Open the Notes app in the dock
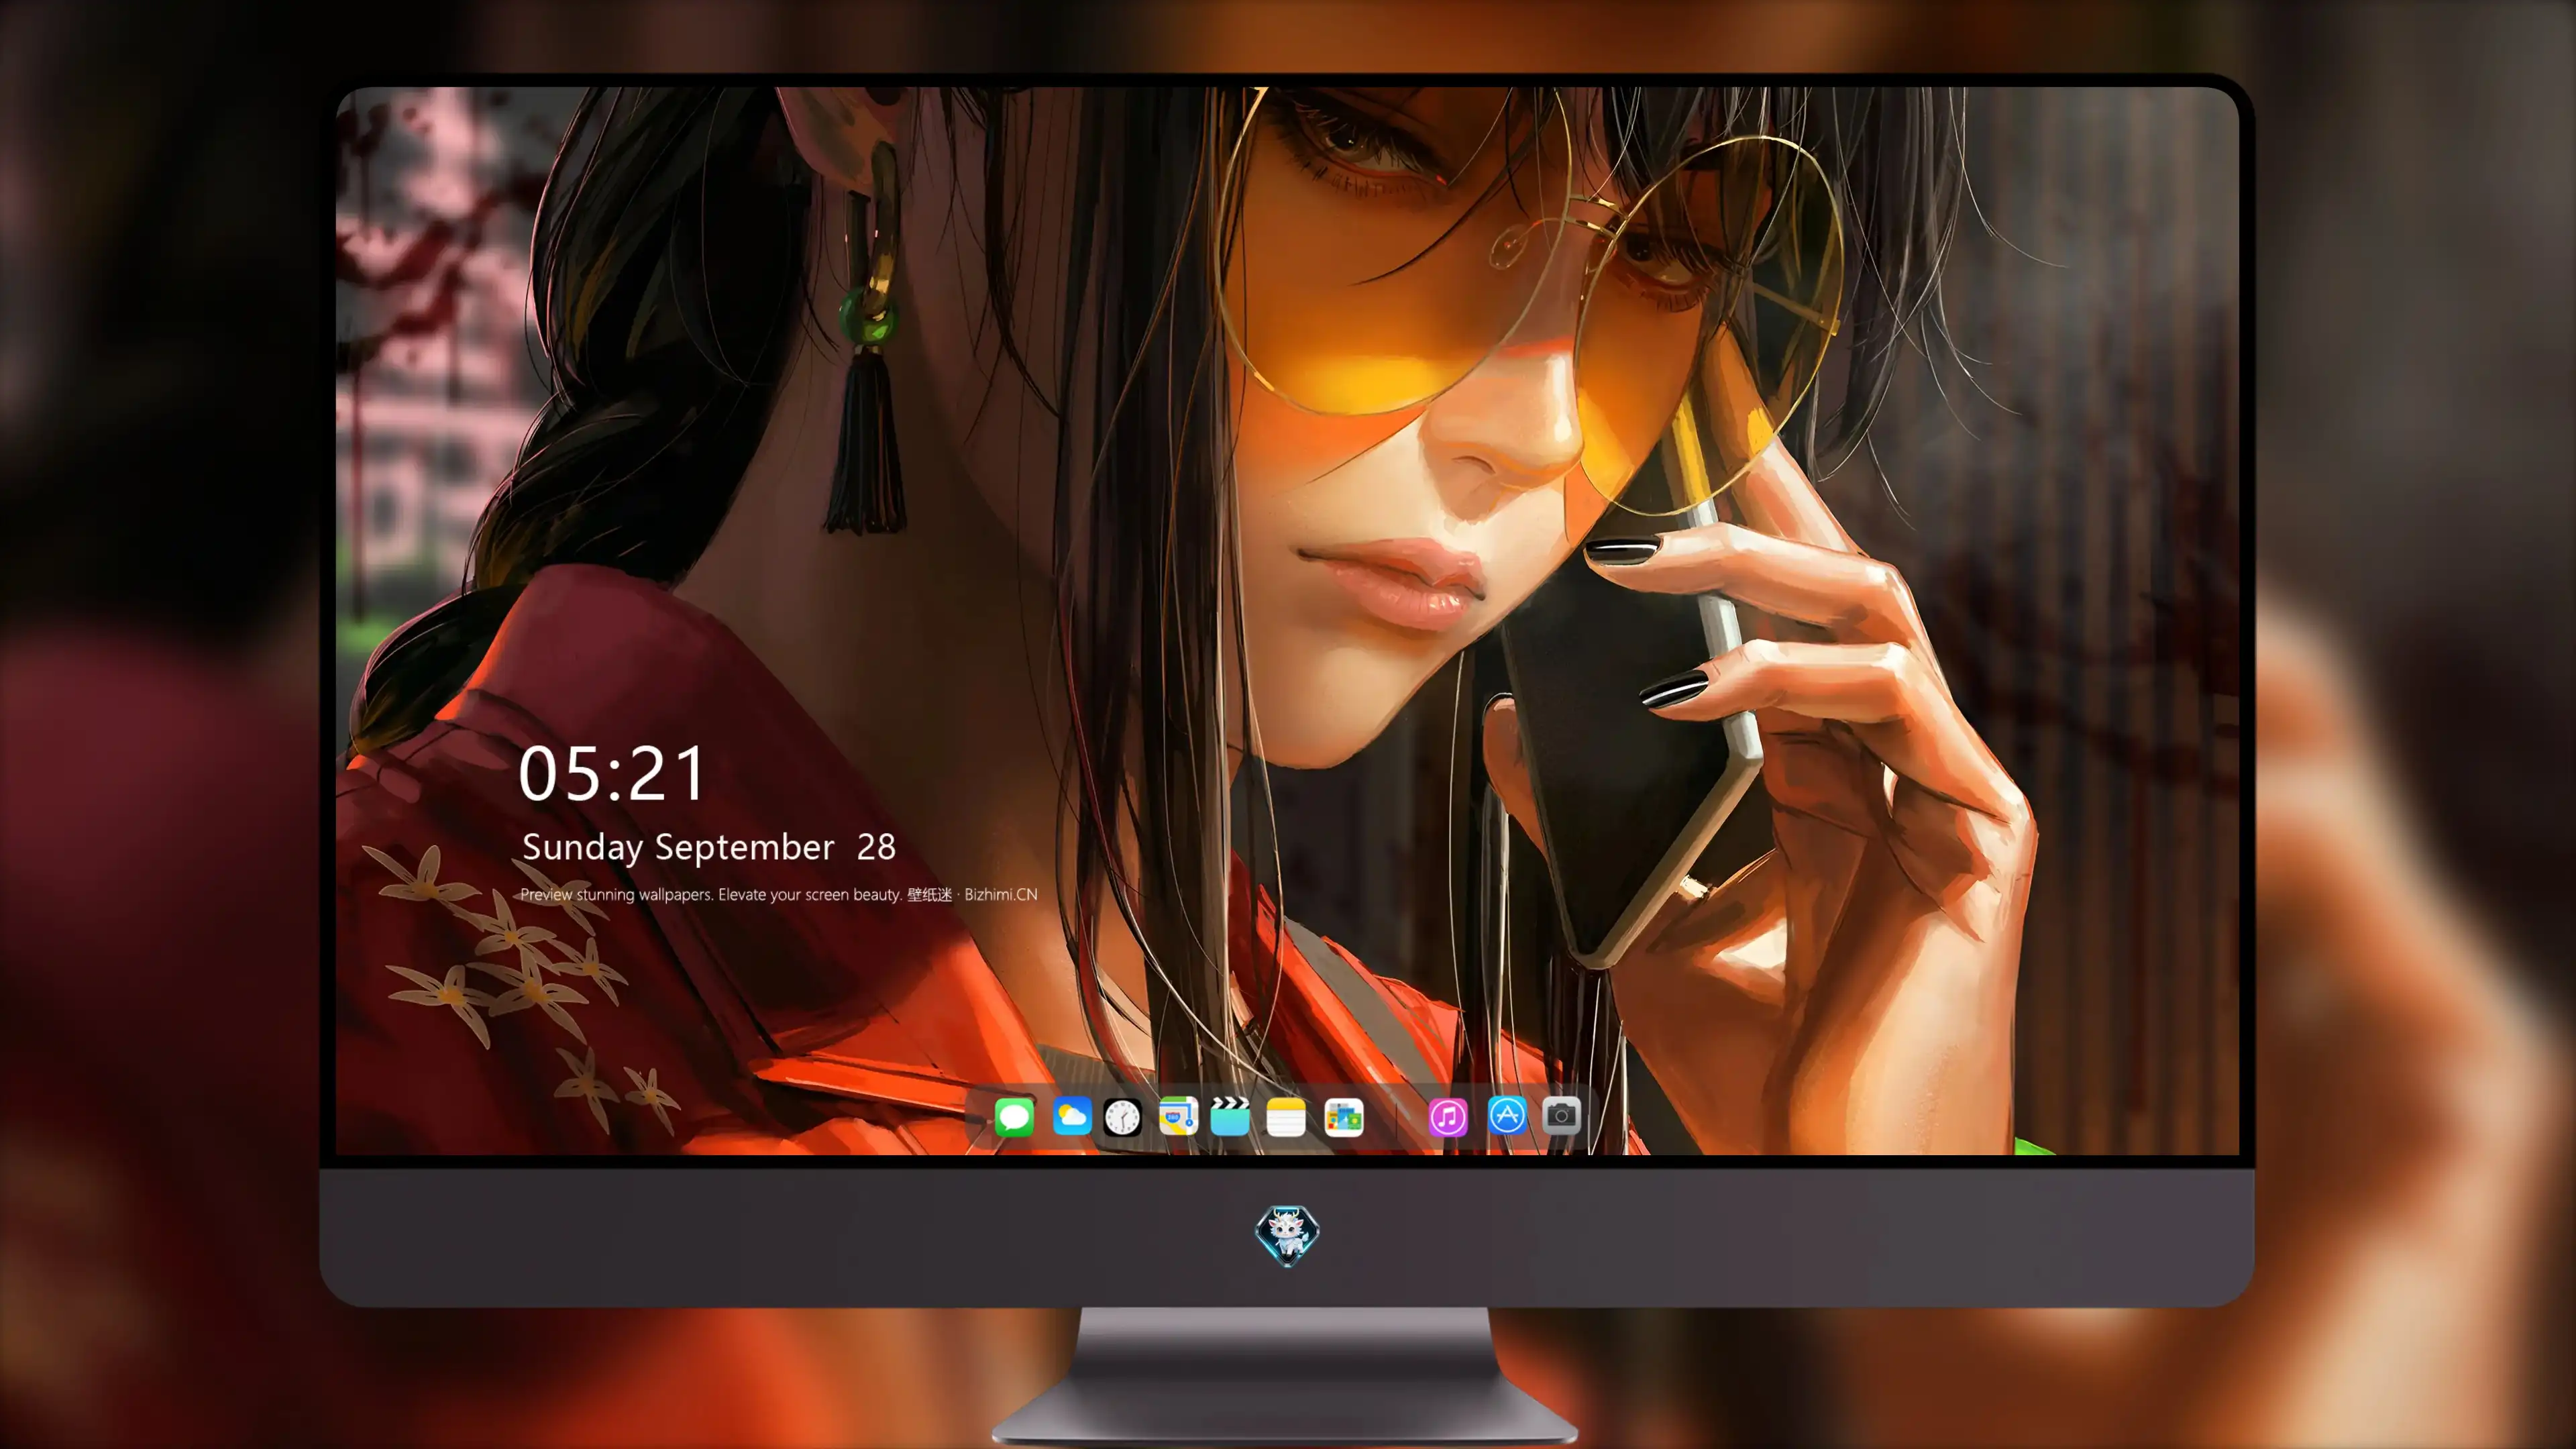 coord(1286,1117)
